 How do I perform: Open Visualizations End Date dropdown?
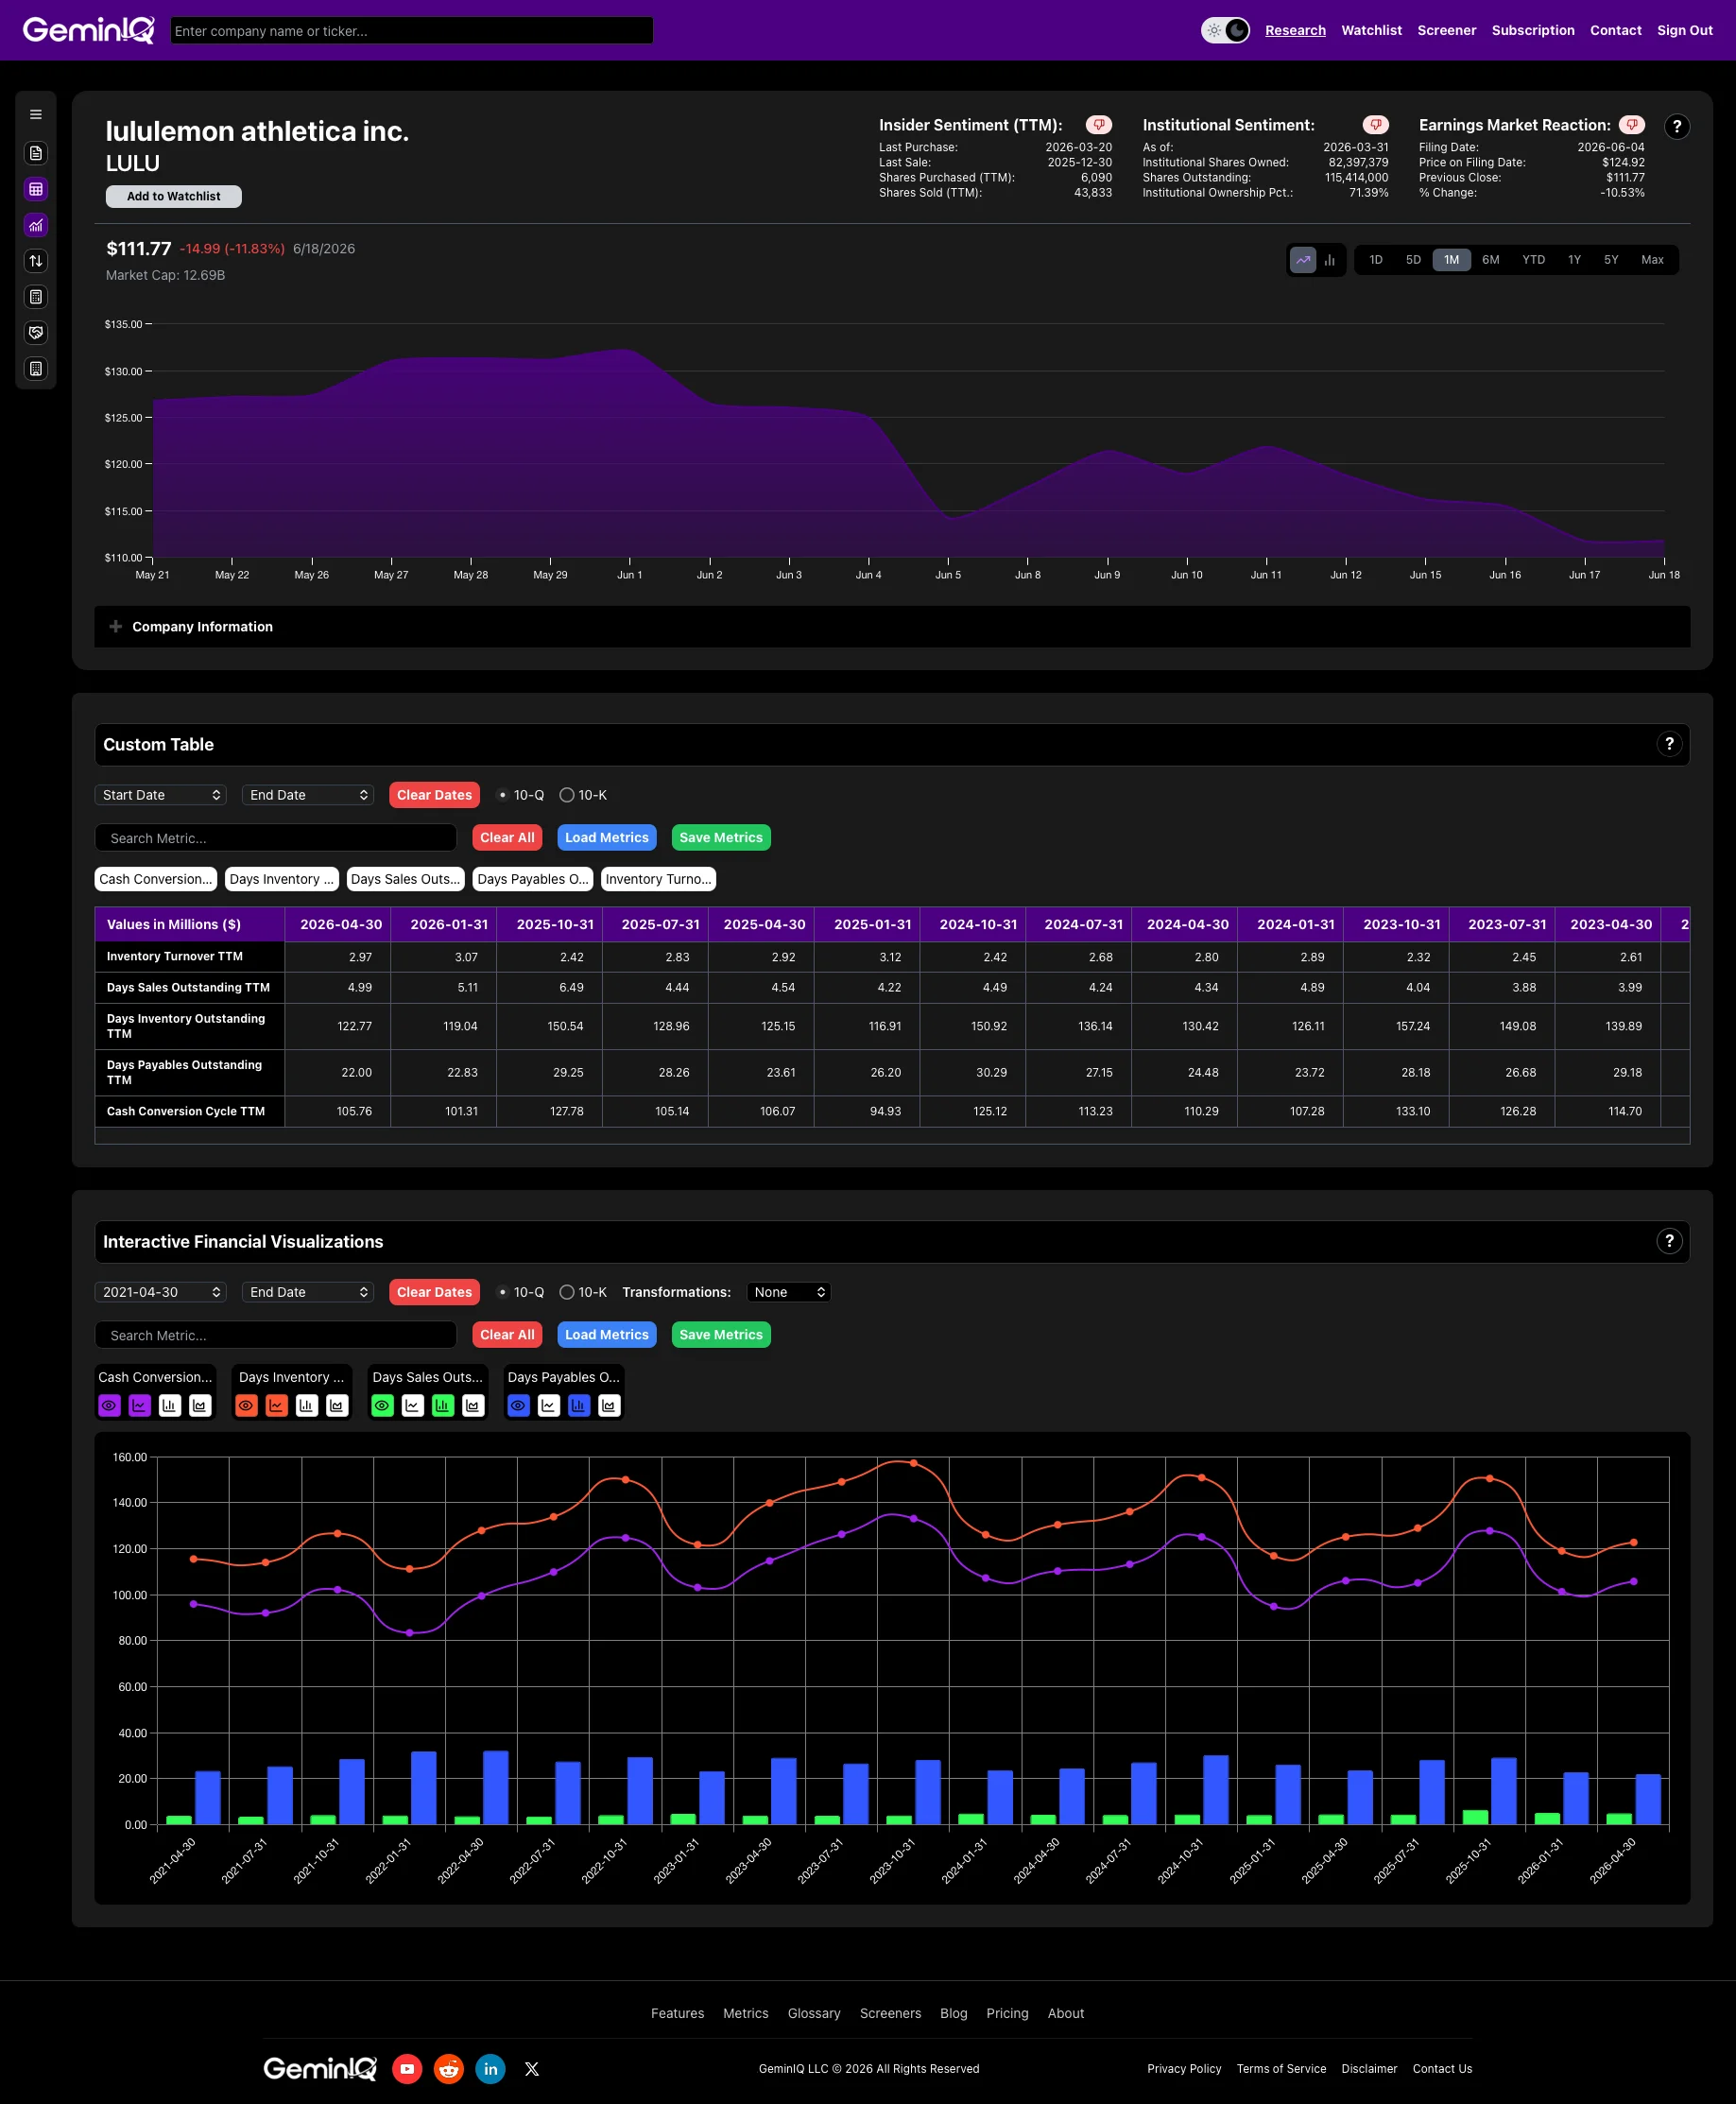coord(308,1292)
